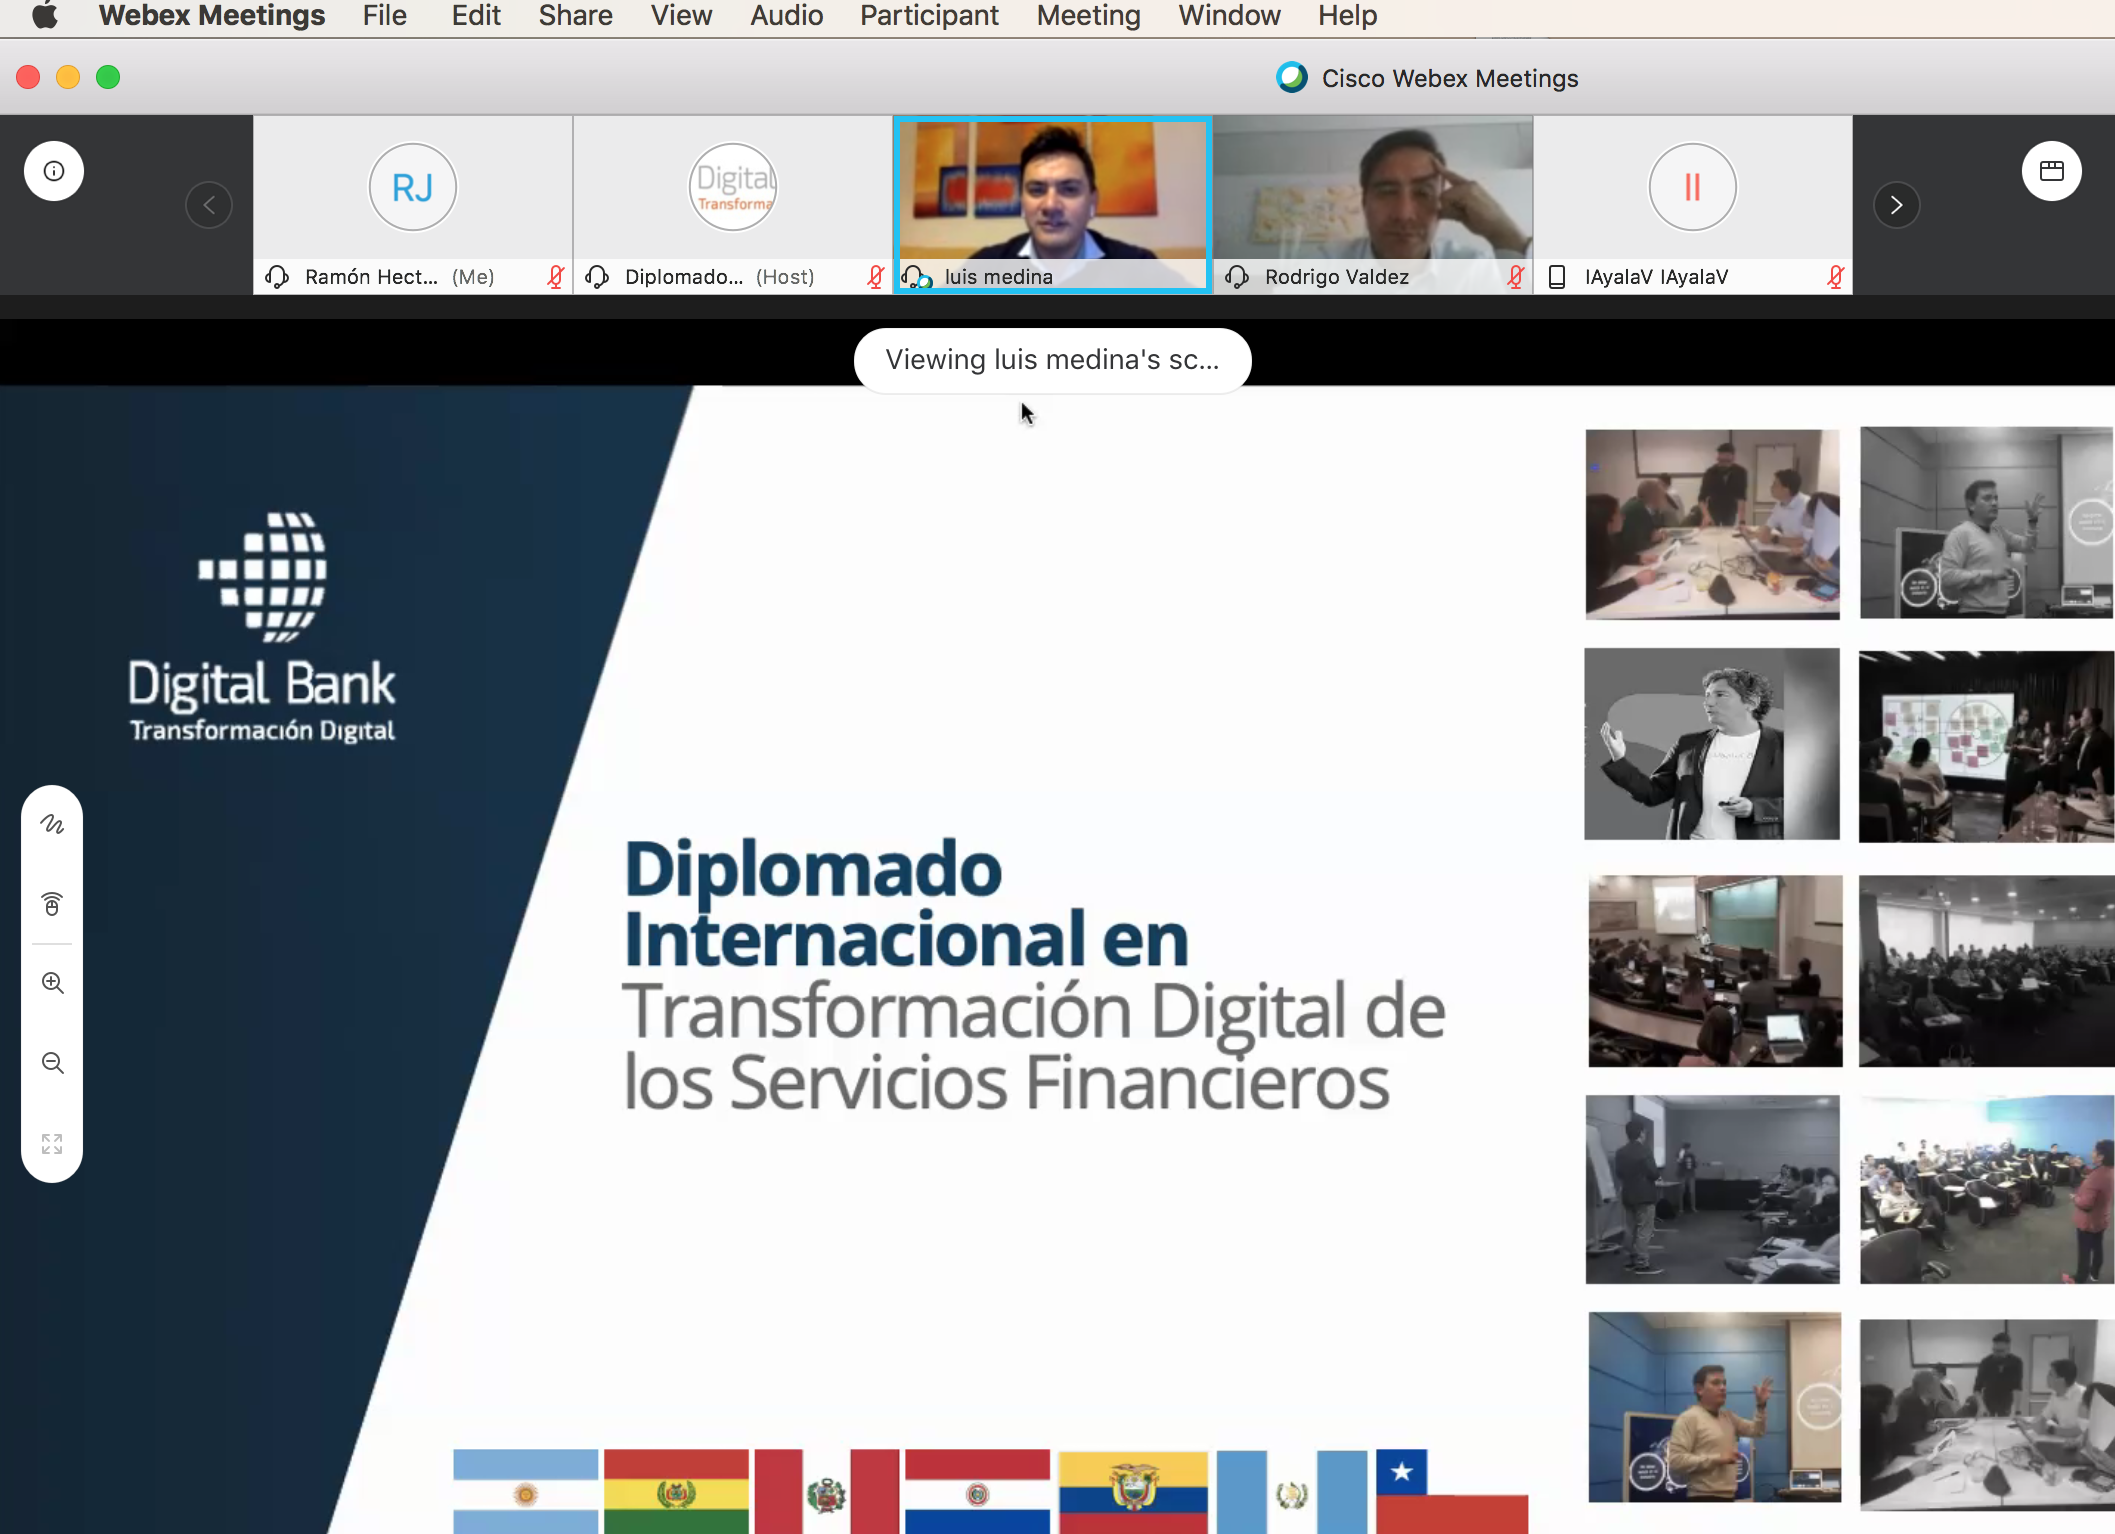The image size is (2115, 1534).
Task: Click Ramón Hect's headset audio icon
Action: [x=277, y=277]
